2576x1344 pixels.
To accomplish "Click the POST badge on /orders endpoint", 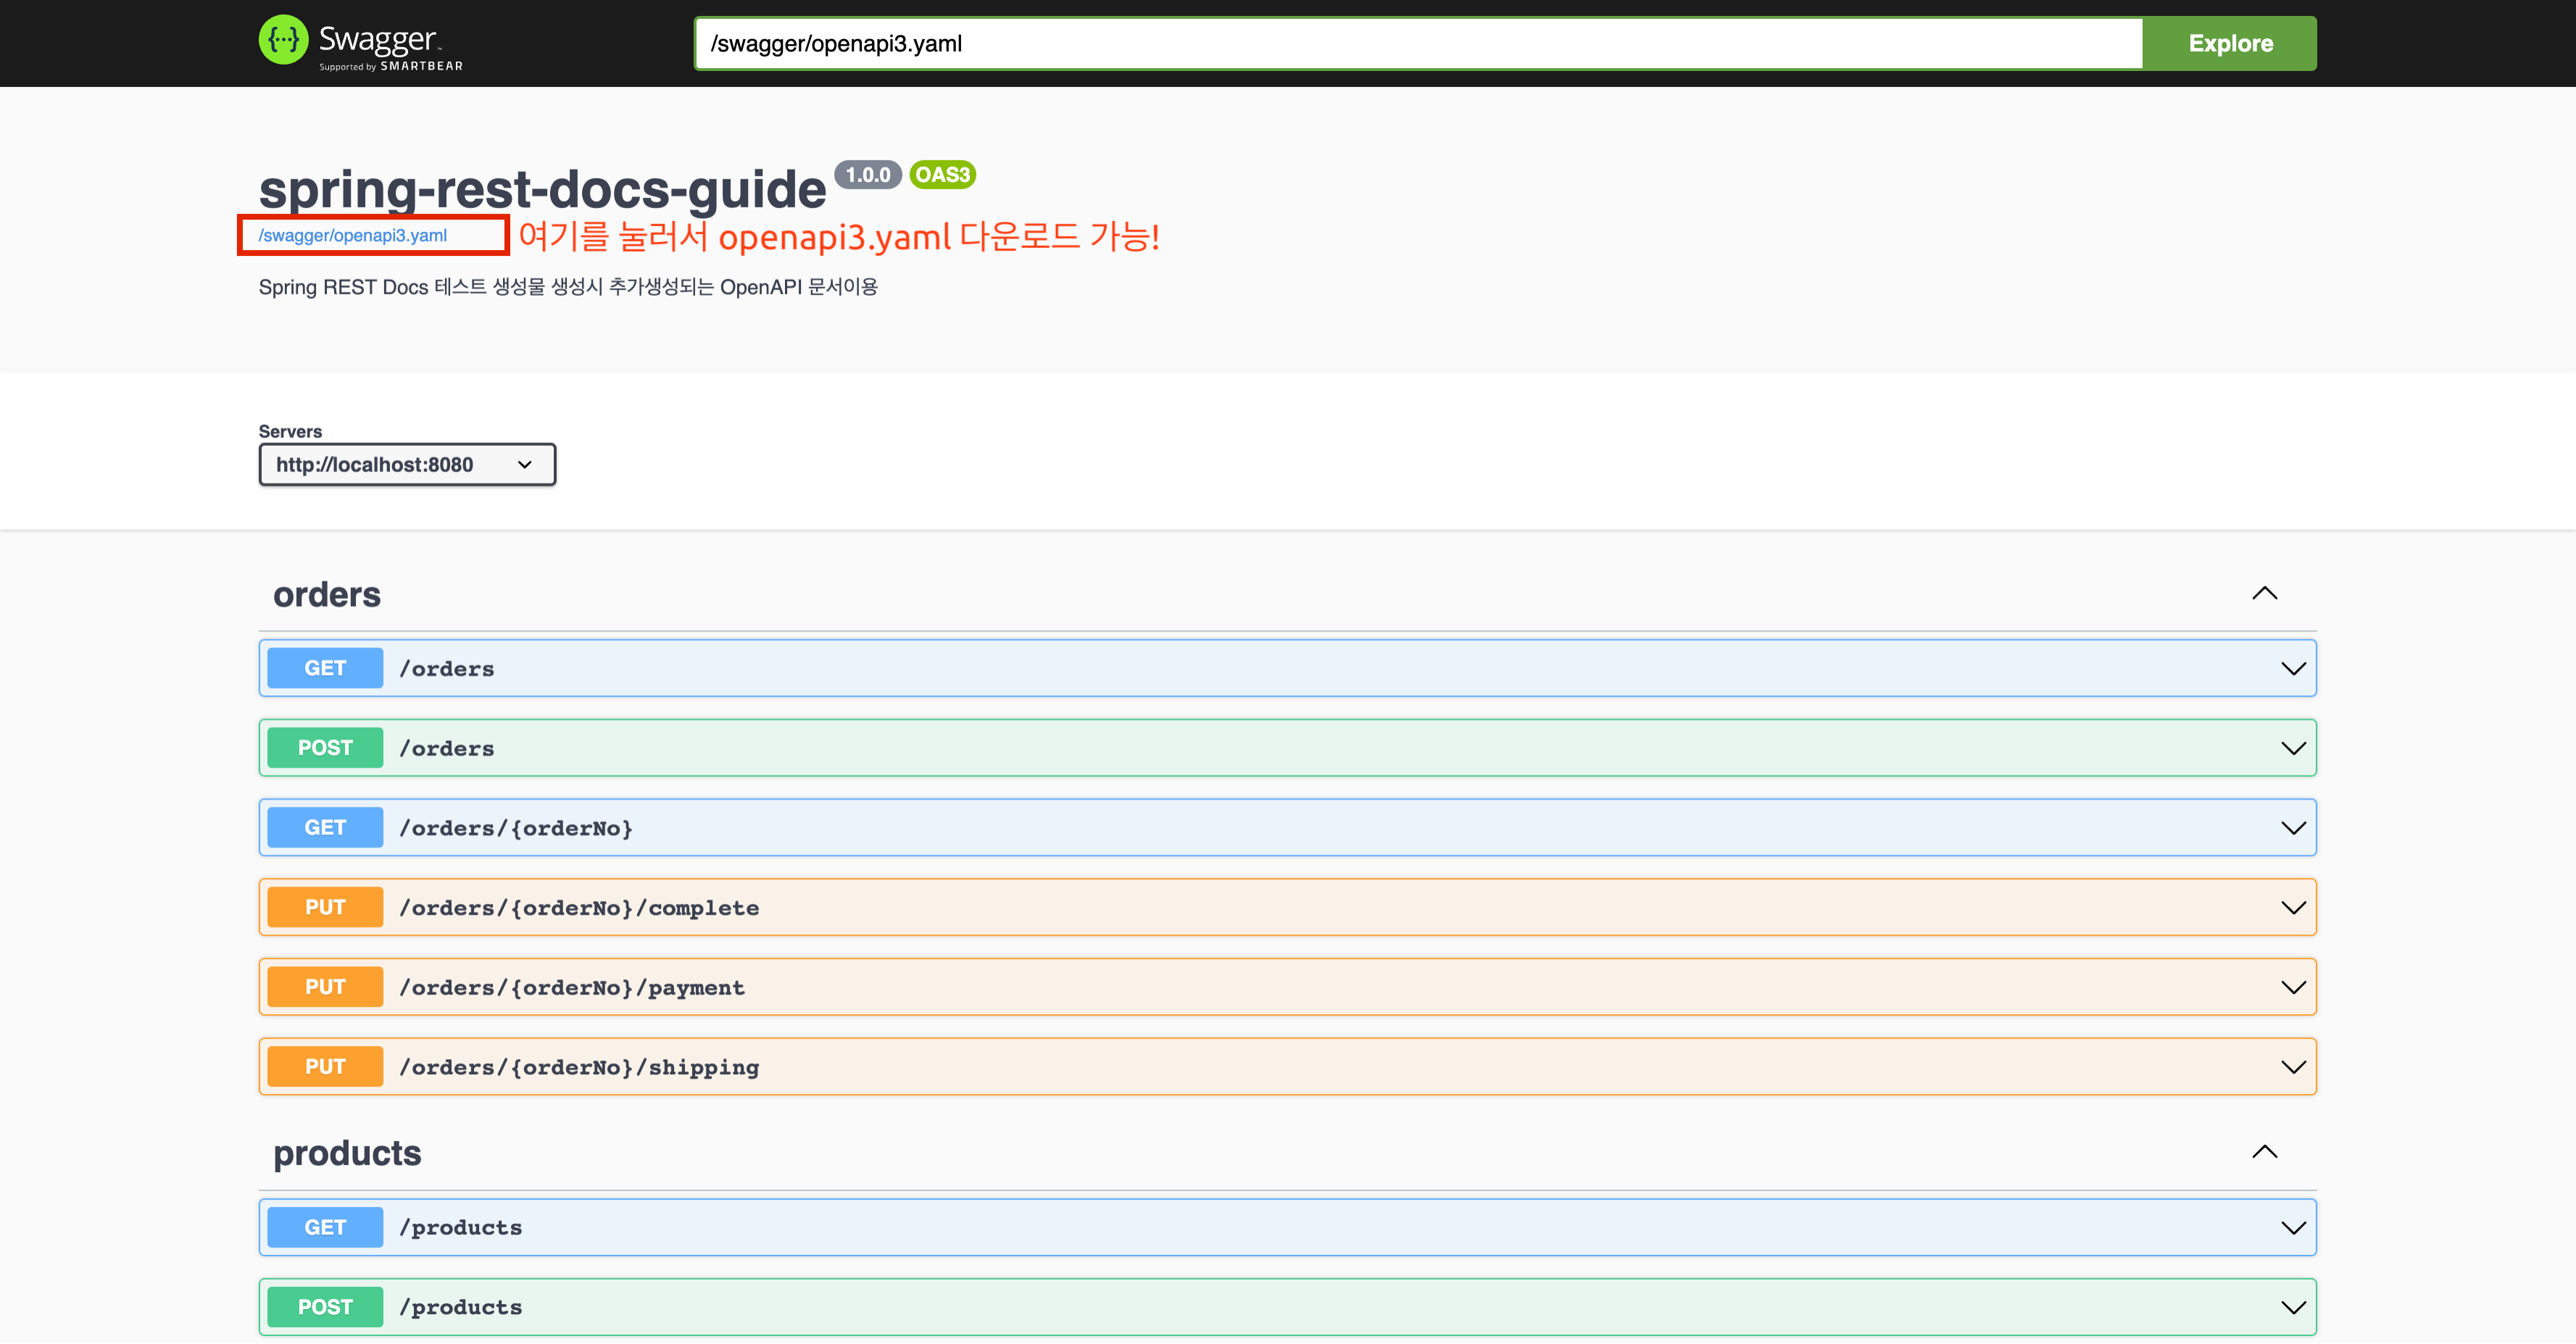I will 324,747.
